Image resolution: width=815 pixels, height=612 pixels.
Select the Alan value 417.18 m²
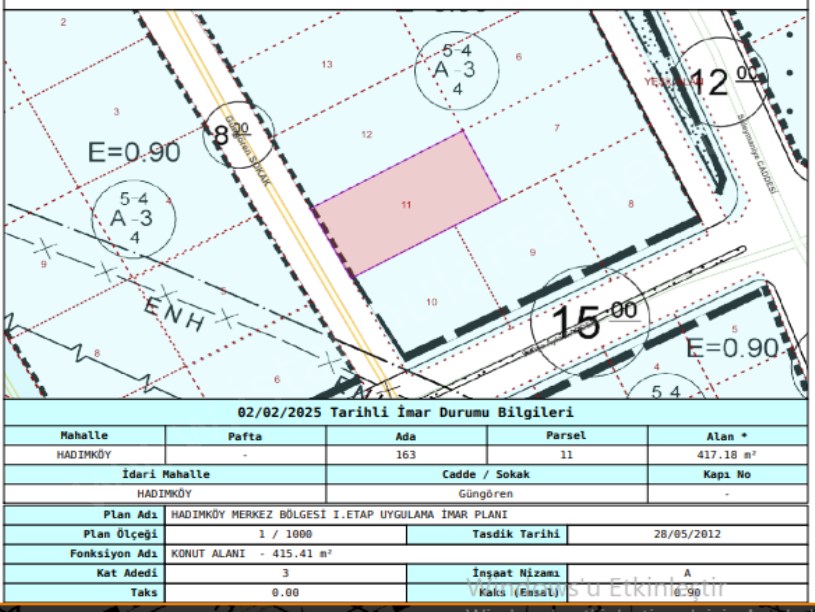pyautogui.click(x=727, y=454)
